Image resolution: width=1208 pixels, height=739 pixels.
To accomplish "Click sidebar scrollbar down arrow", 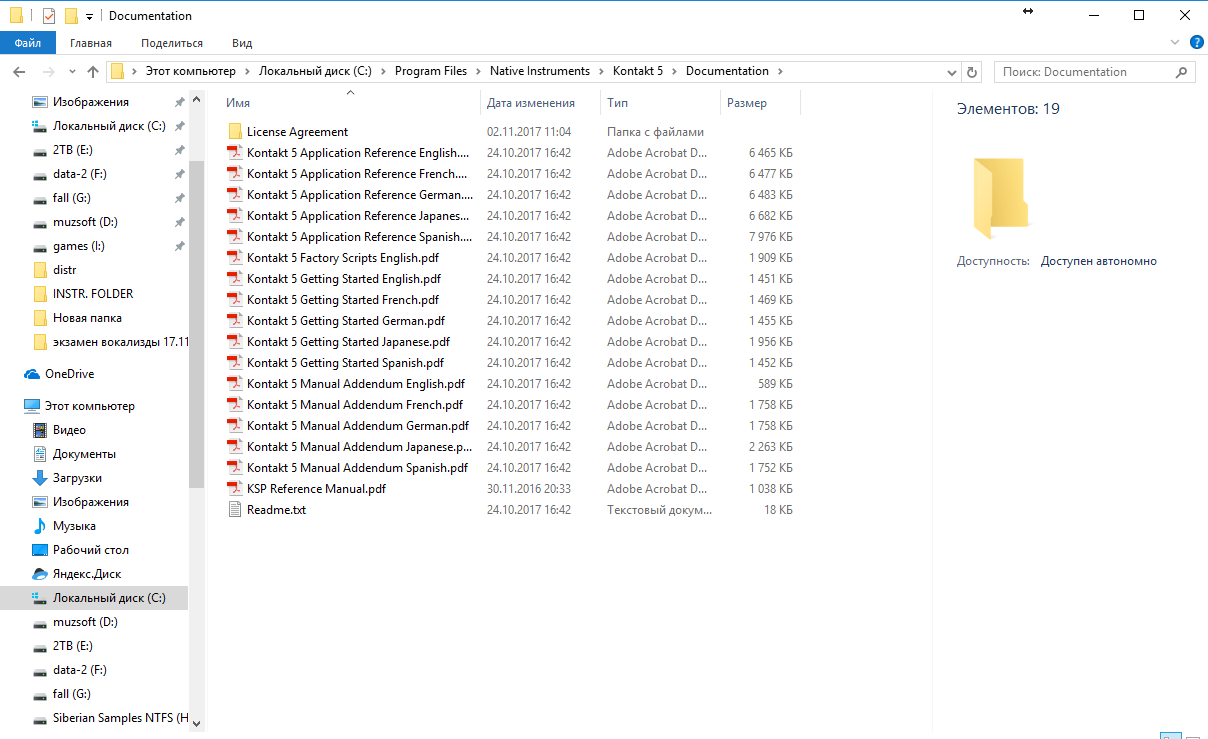I will [x=196, y=723].
